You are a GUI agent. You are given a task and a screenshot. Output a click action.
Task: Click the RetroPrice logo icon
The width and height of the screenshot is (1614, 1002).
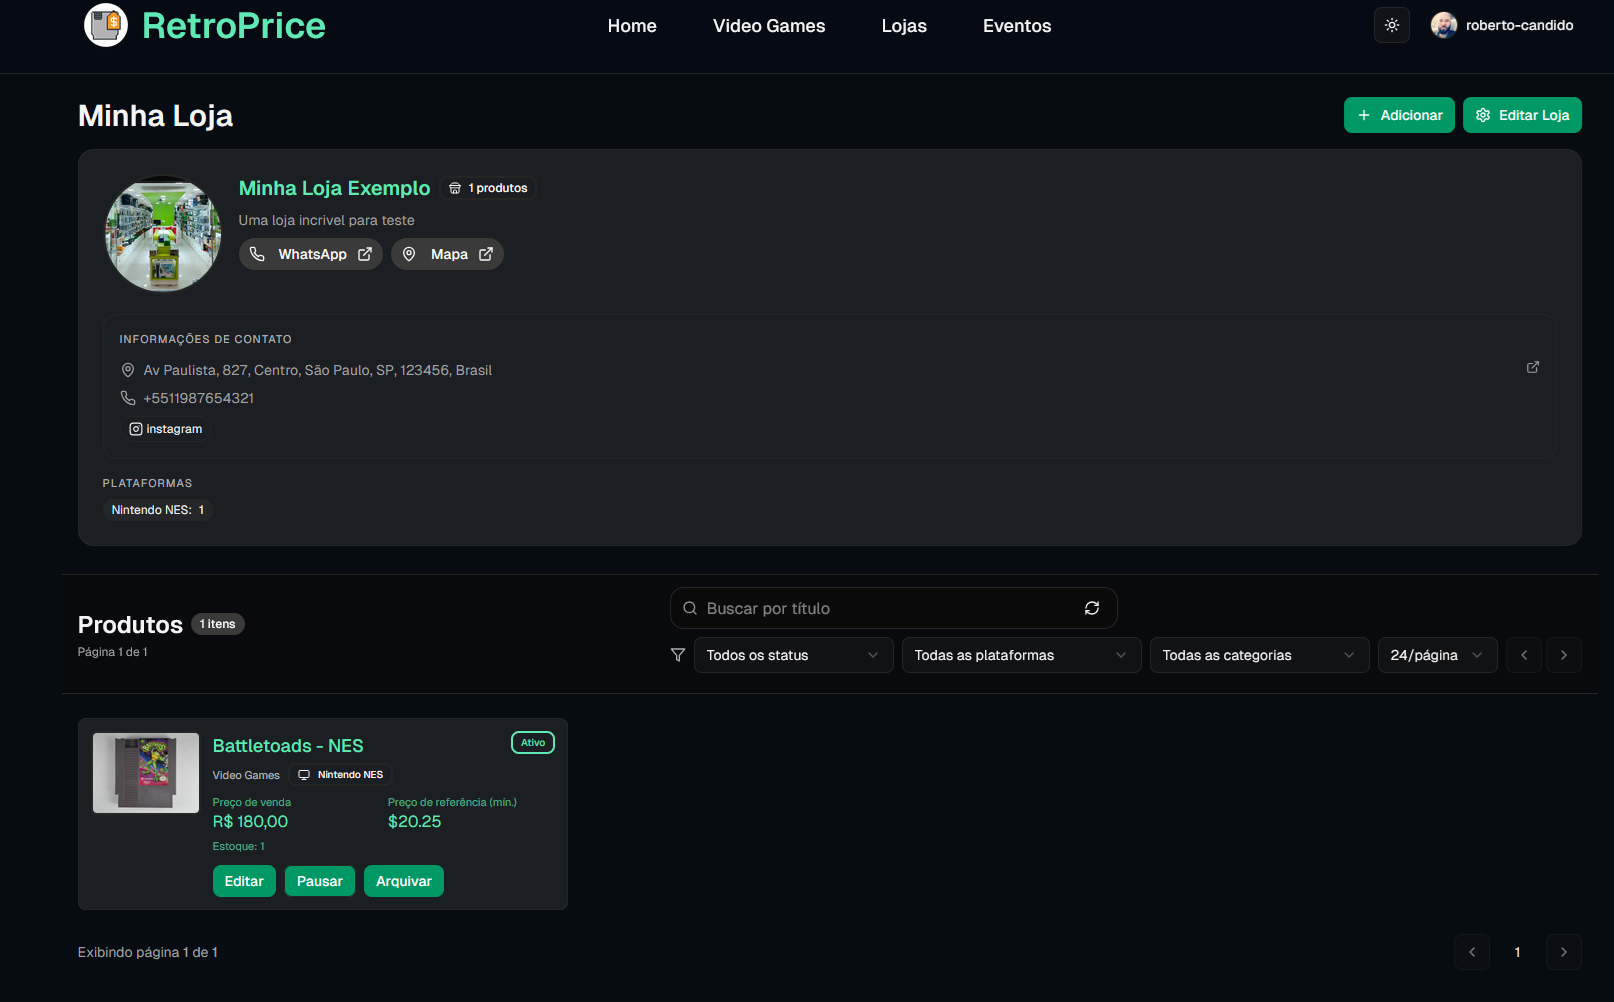coord(106,25)
